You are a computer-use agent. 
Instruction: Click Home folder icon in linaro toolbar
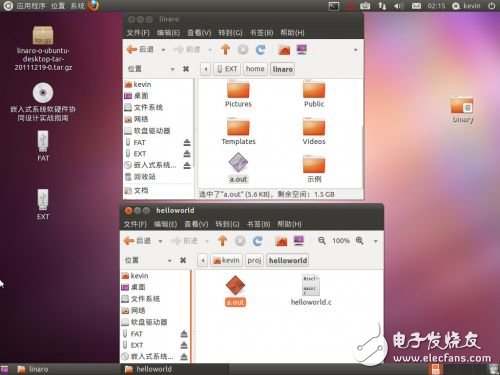tap(284, 50)
